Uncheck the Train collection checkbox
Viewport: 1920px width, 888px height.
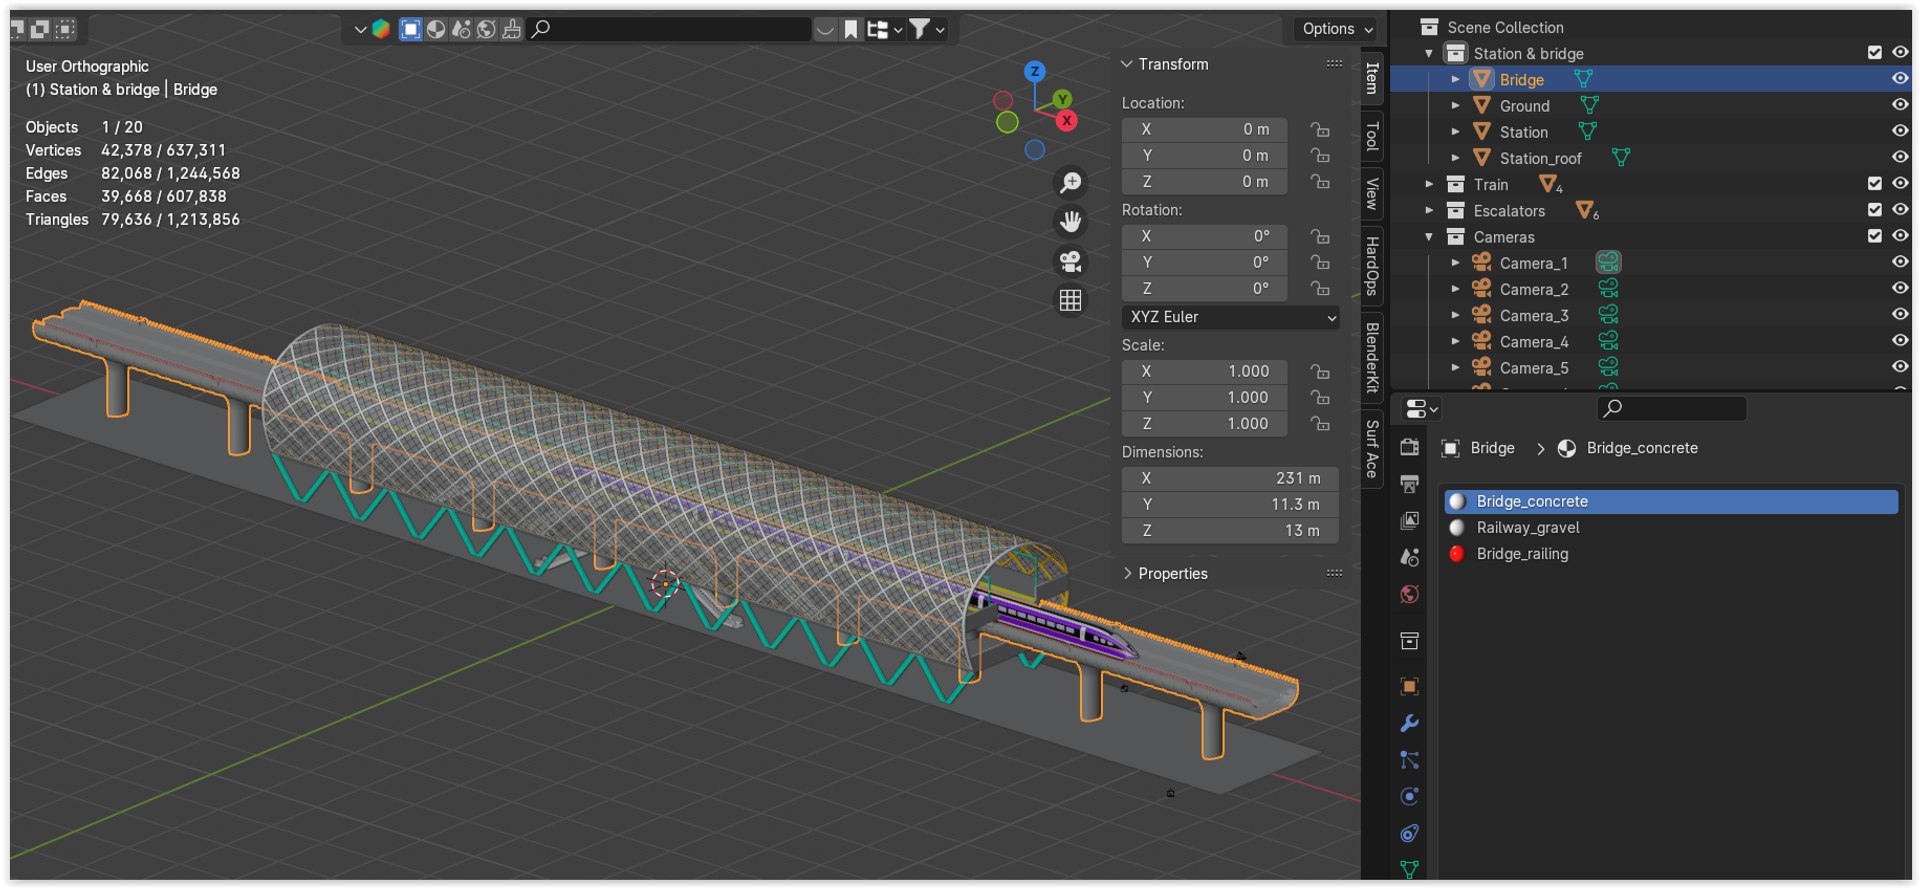coord(1875,183)
